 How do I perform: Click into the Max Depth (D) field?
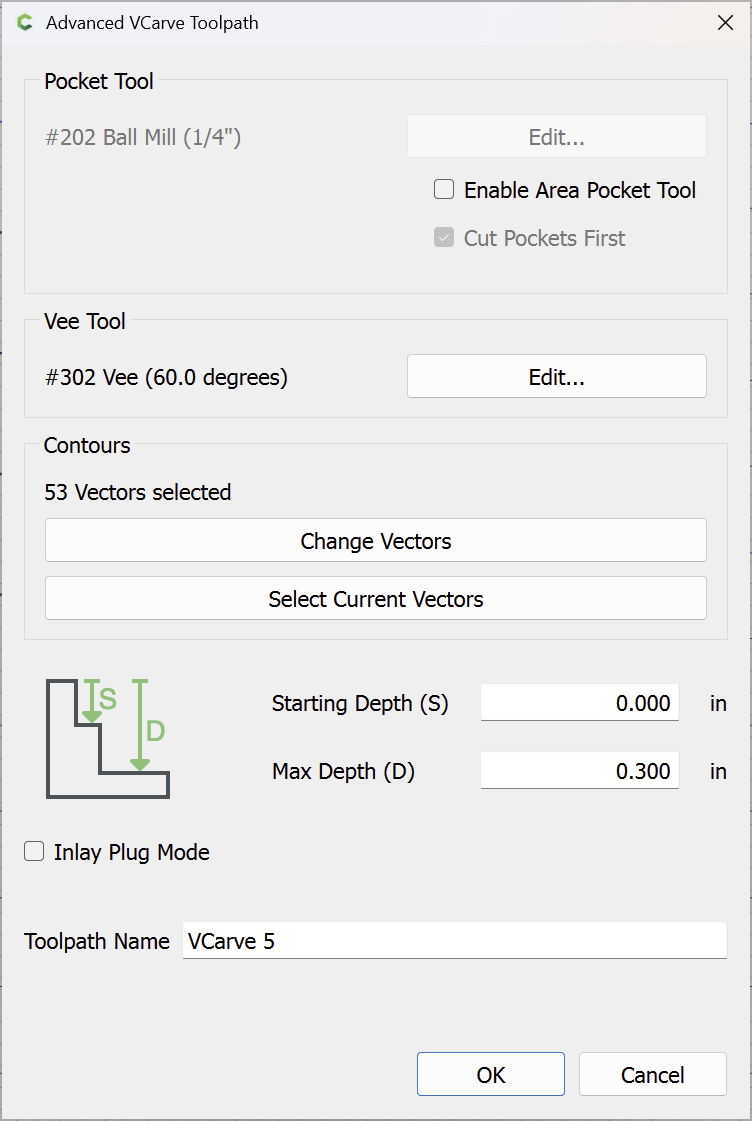pyautogui.click(x=580, y=771)
